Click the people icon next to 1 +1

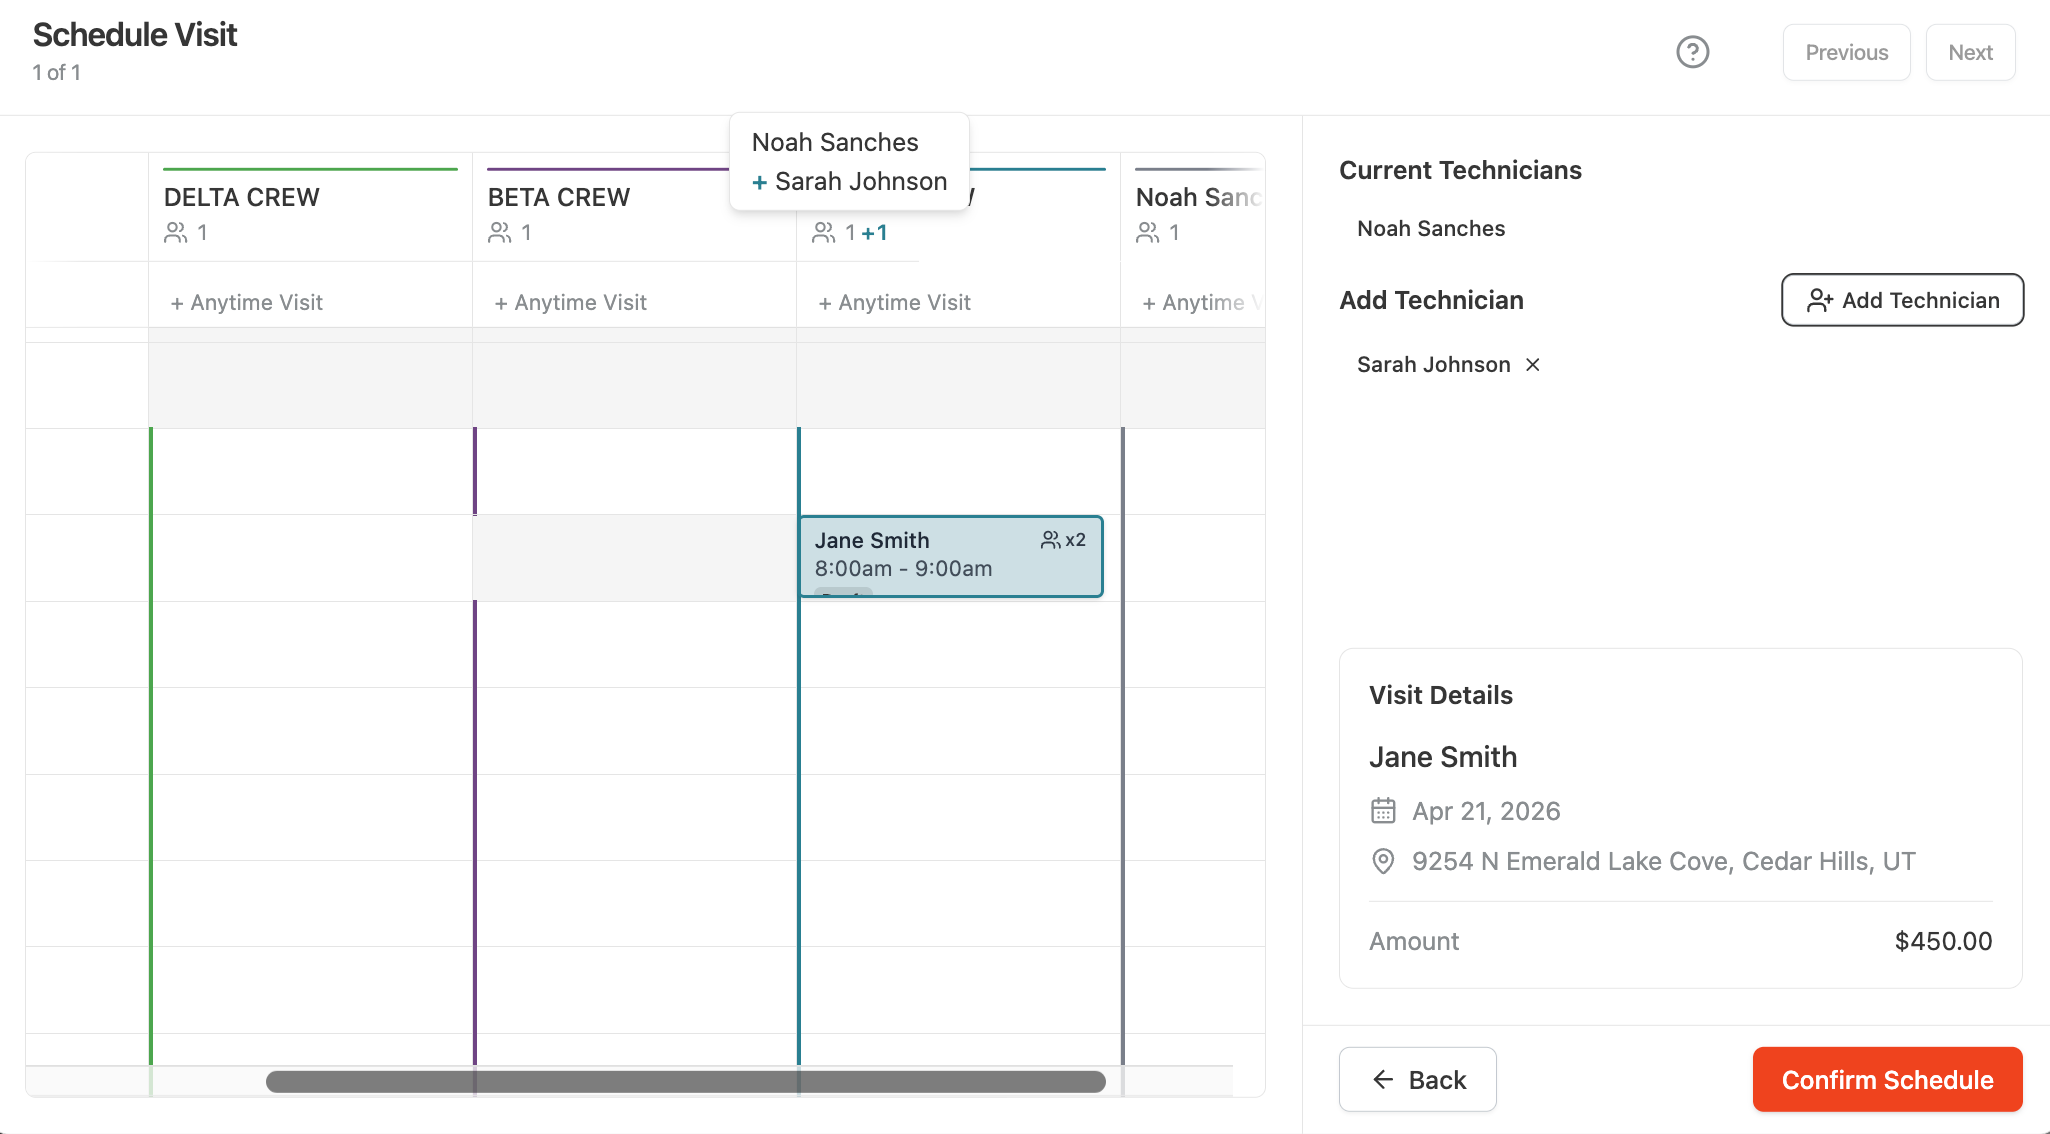pos(824,232)
